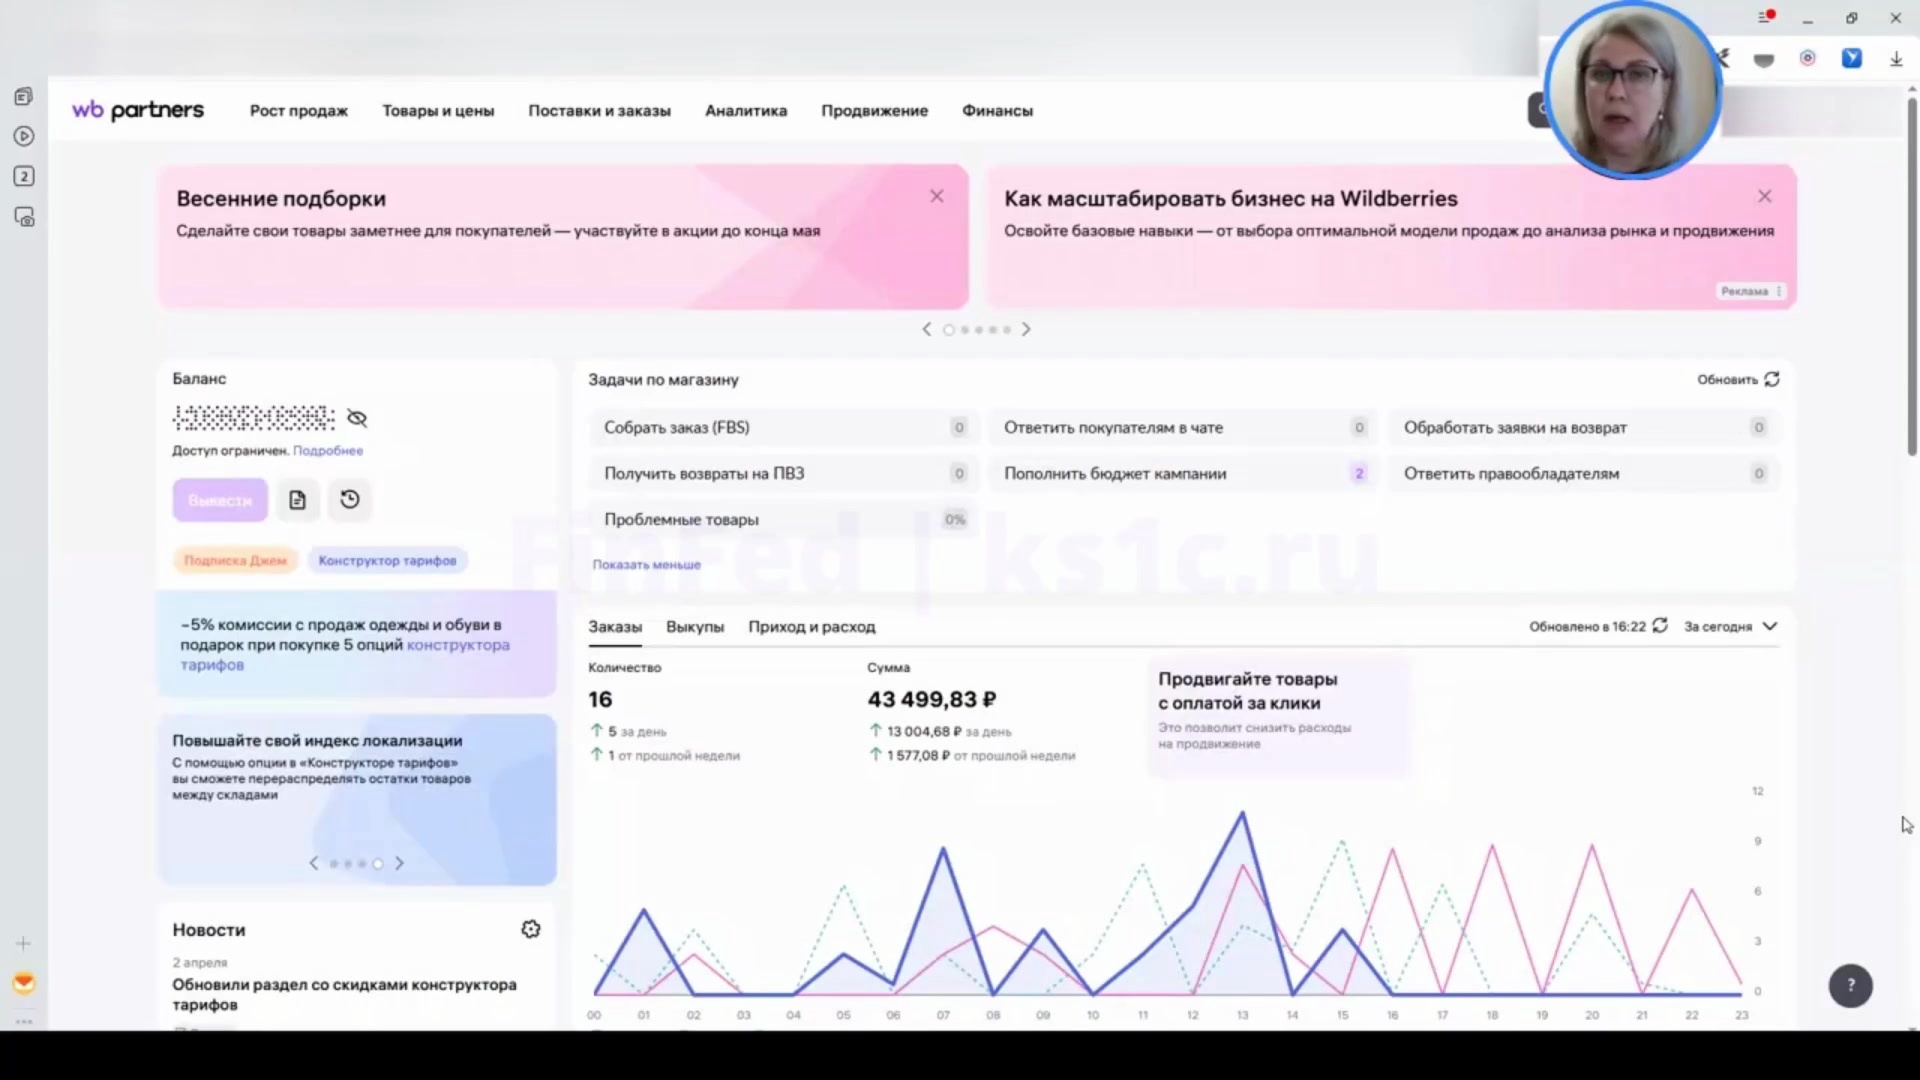Switch to the Выкупы tab
Screen dimensions: 1920x1080
pyautogui.click(x=695, y=627)
